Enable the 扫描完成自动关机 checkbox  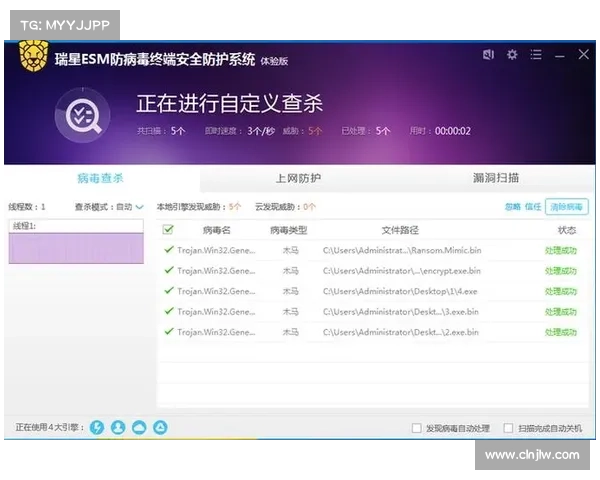509,428
